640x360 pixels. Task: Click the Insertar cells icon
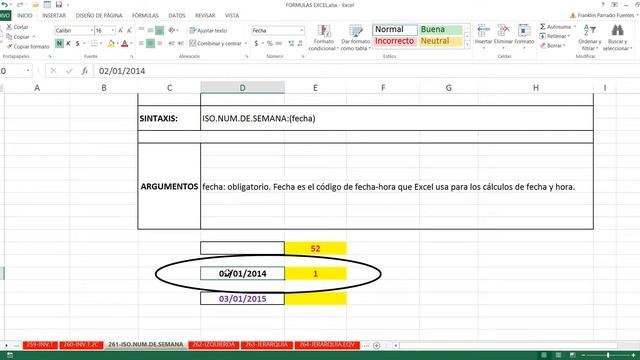point(483,30)
